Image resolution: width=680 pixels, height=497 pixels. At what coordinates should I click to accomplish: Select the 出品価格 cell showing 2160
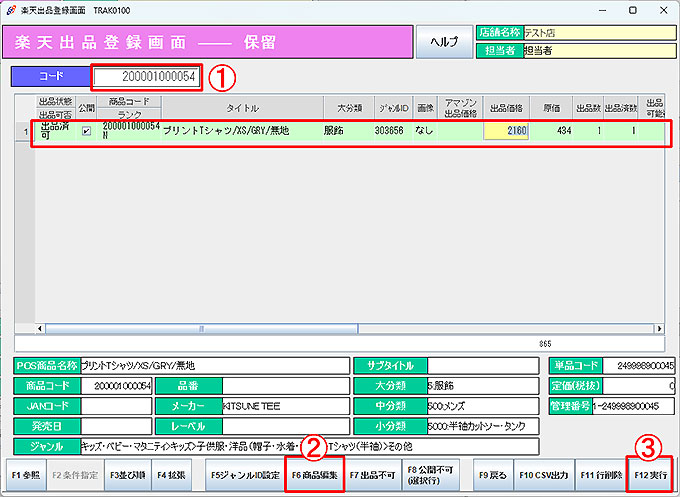pos(506,131)
